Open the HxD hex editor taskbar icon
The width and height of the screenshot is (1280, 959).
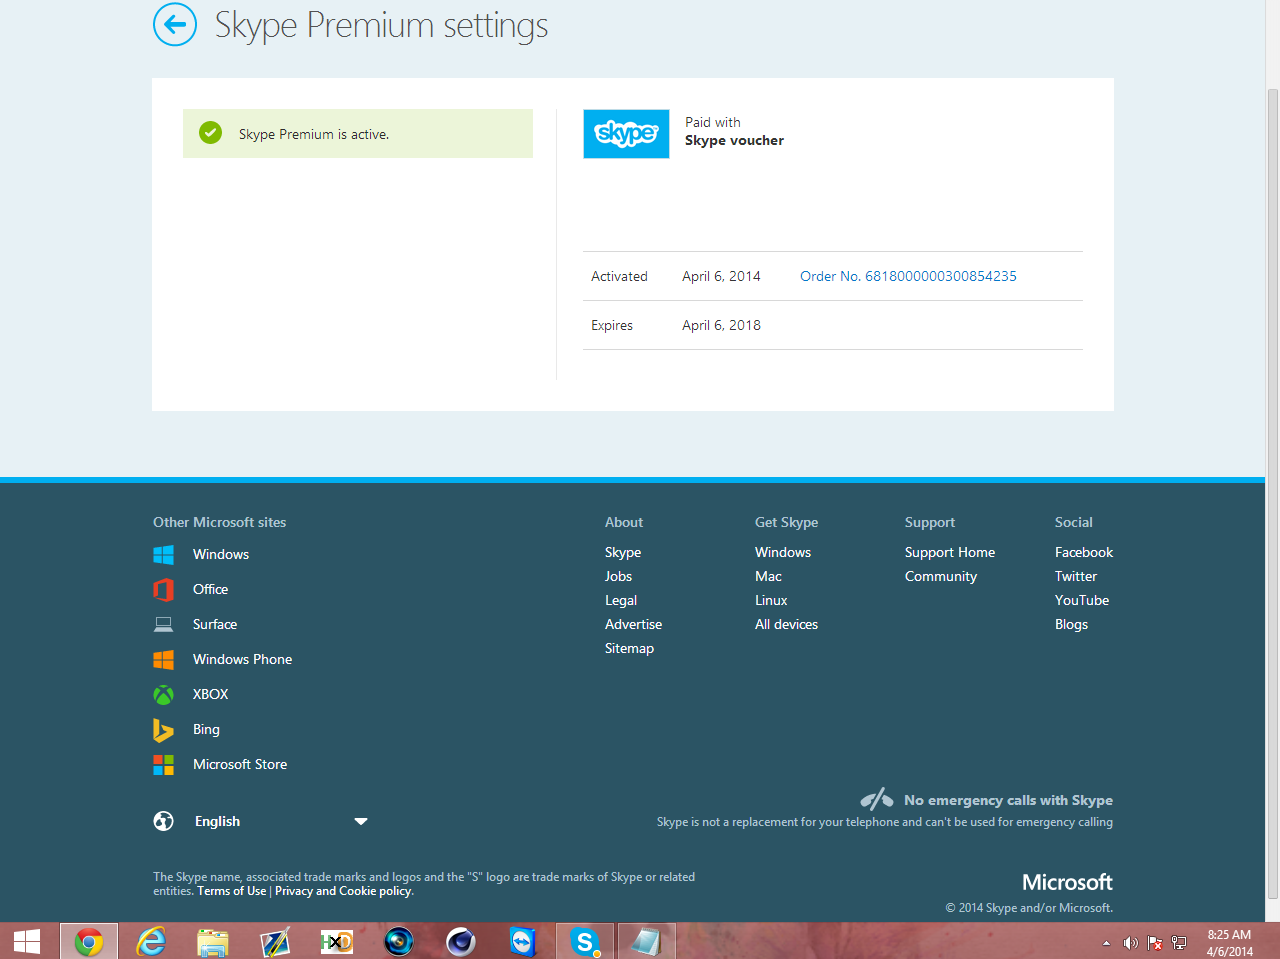click(337, 941)
